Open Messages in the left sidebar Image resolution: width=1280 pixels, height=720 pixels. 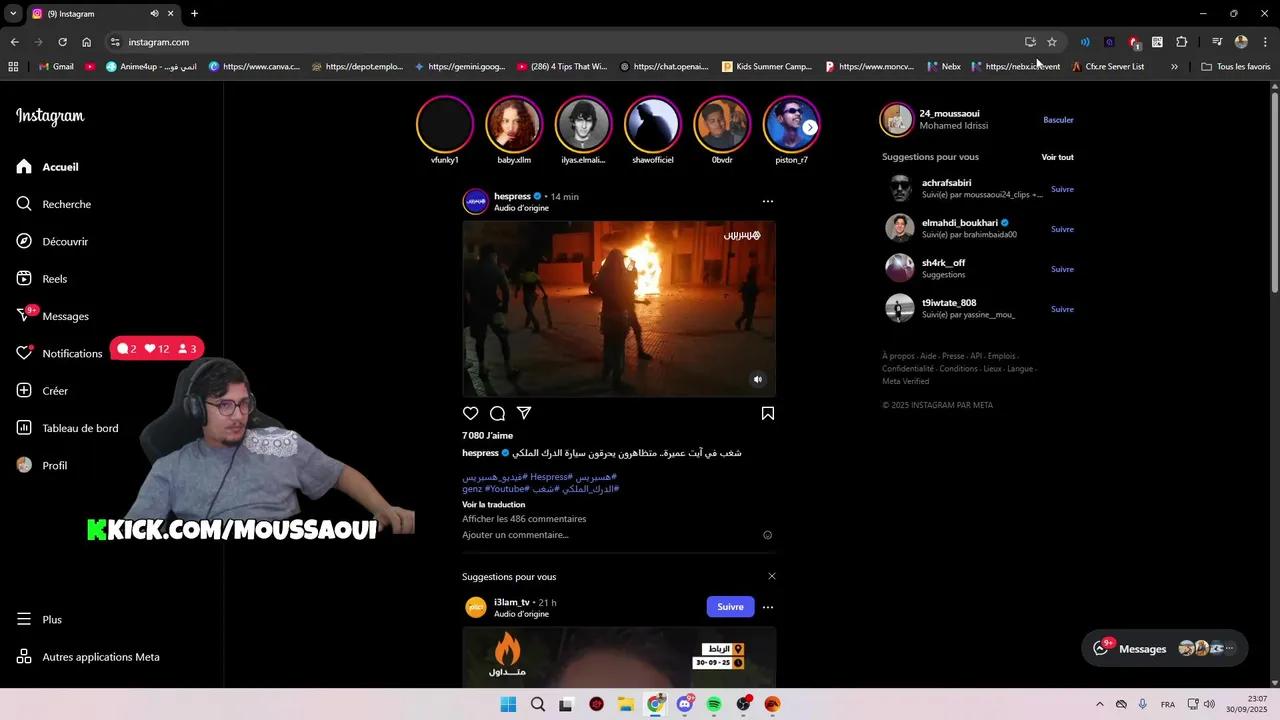(65, 316)
